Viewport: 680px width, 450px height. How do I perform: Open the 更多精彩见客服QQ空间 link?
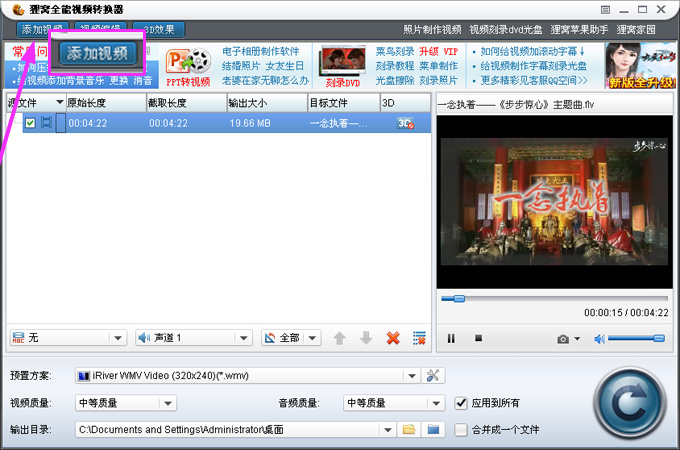[x=534, y=80]
